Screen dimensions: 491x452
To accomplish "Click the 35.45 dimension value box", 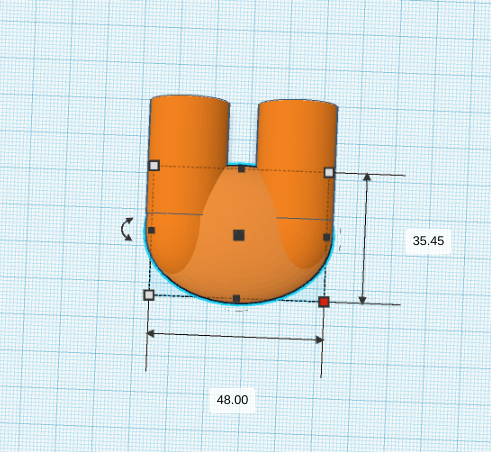I will (x=428, y=241).
